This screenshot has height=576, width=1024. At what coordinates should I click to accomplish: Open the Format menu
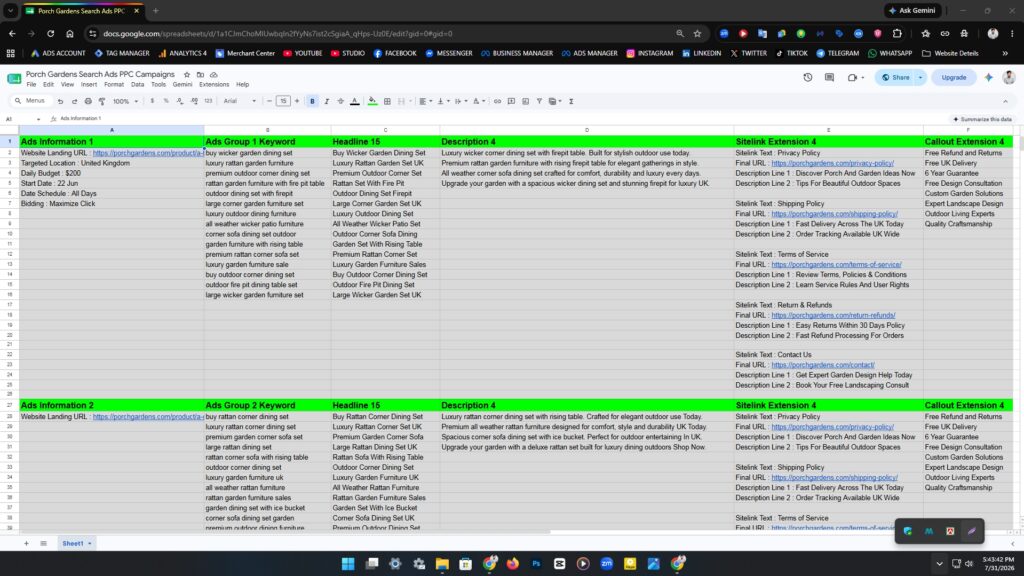click(x=114, y=85)
